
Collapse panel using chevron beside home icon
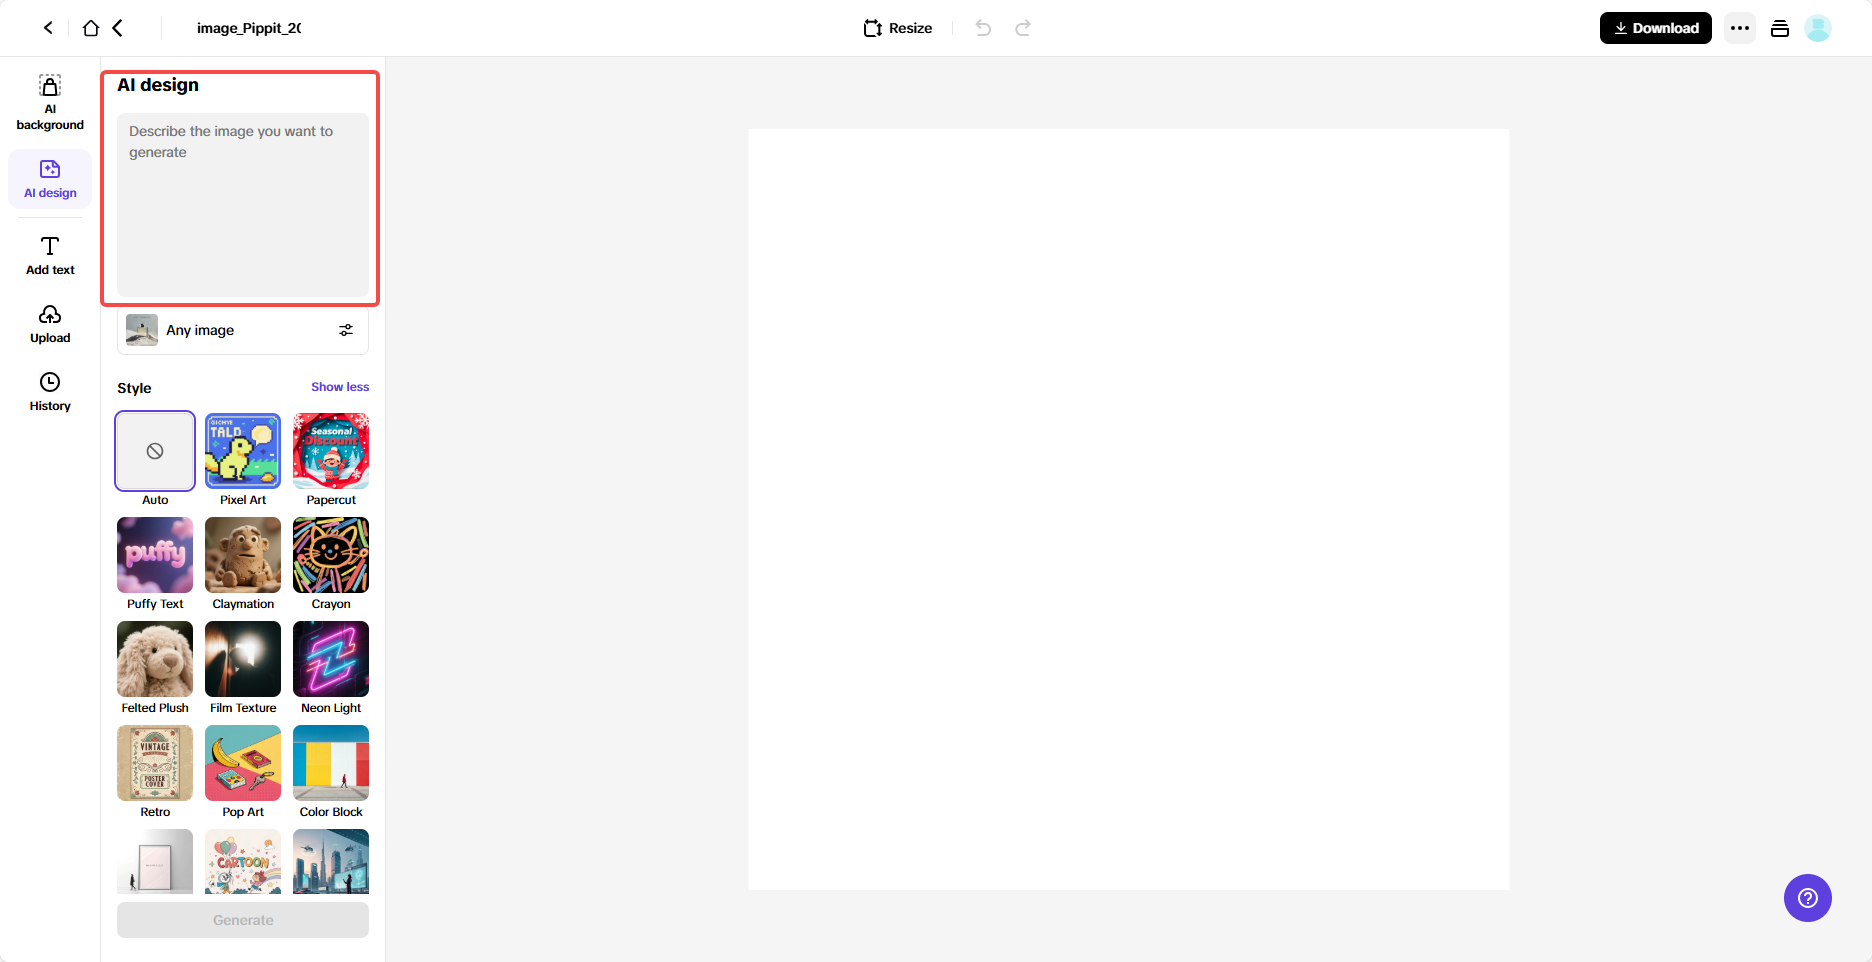pyautogui.click(x=118, y=28)
